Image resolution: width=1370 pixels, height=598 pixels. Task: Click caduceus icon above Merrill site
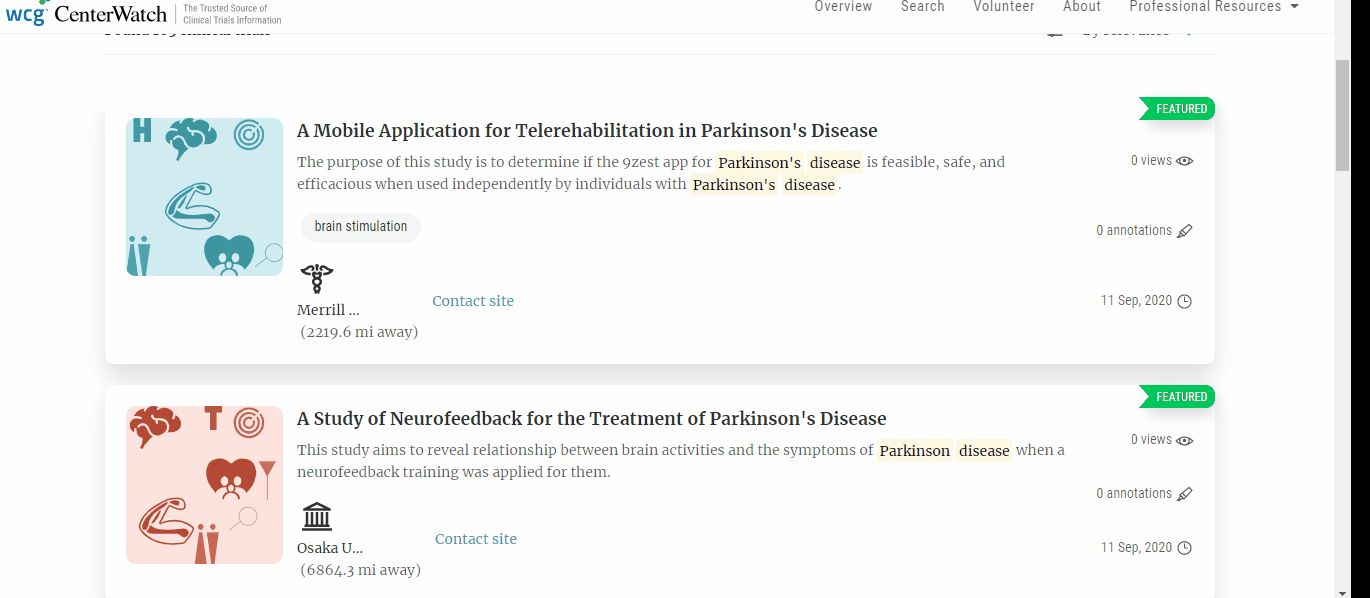pos(317,279)
